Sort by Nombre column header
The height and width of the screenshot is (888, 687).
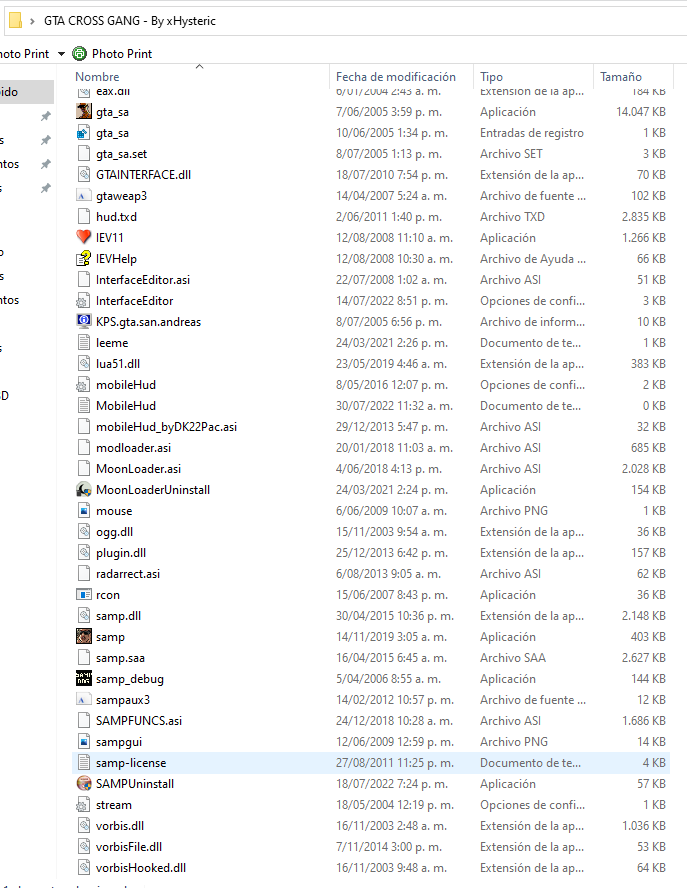[97, 76]
